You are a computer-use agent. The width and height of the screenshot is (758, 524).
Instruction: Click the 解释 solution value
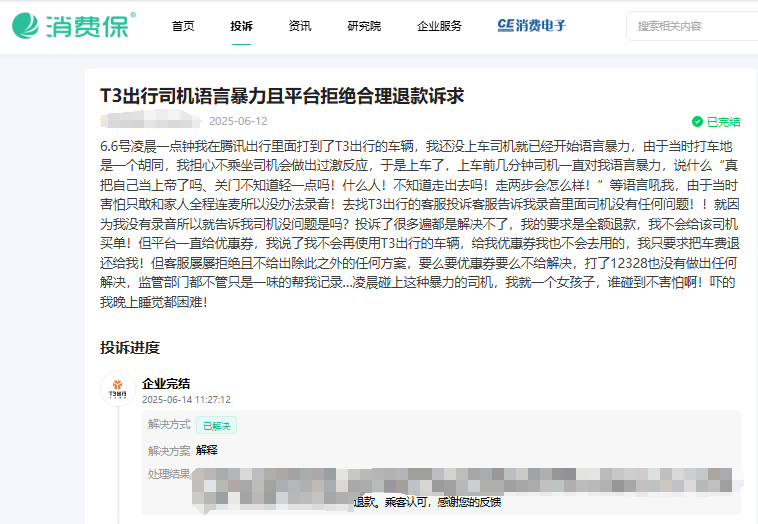(x=207, y=450)
